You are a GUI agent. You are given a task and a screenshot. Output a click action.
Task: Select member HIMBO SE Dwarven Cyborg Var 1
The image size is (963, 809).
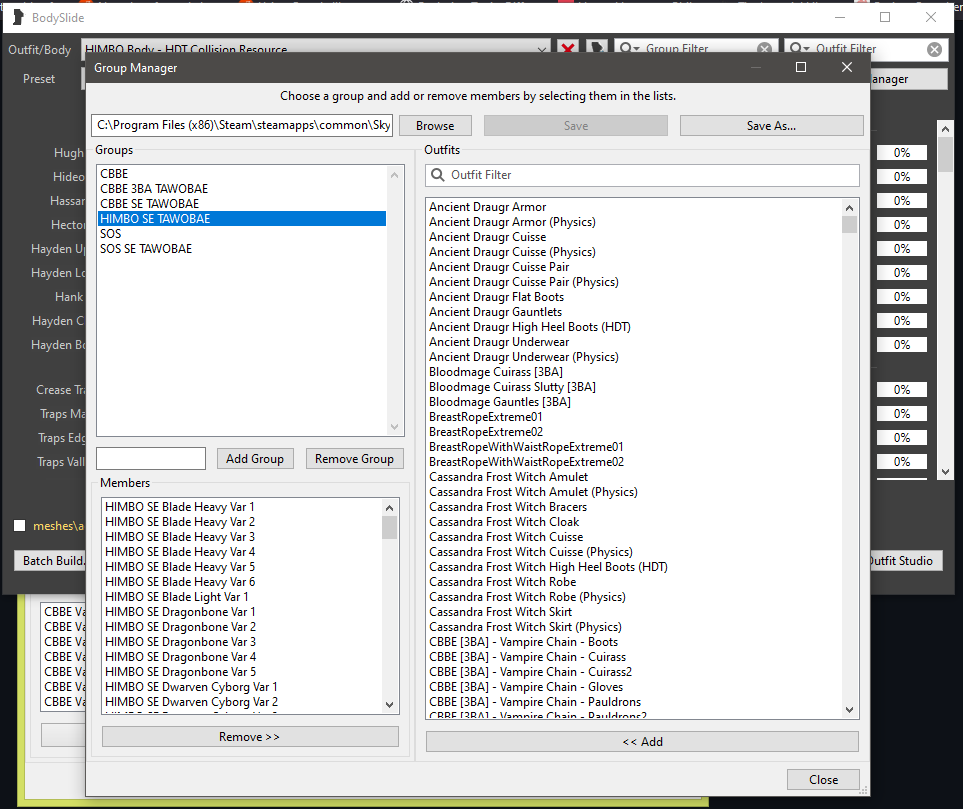[x=242, y=687]
